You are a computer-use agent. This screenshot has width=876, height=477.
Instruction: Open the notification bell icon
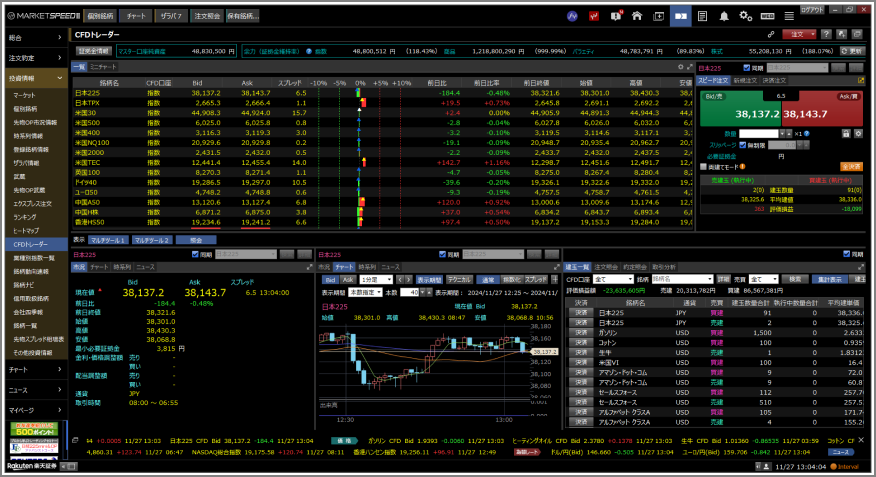(724, 16)
